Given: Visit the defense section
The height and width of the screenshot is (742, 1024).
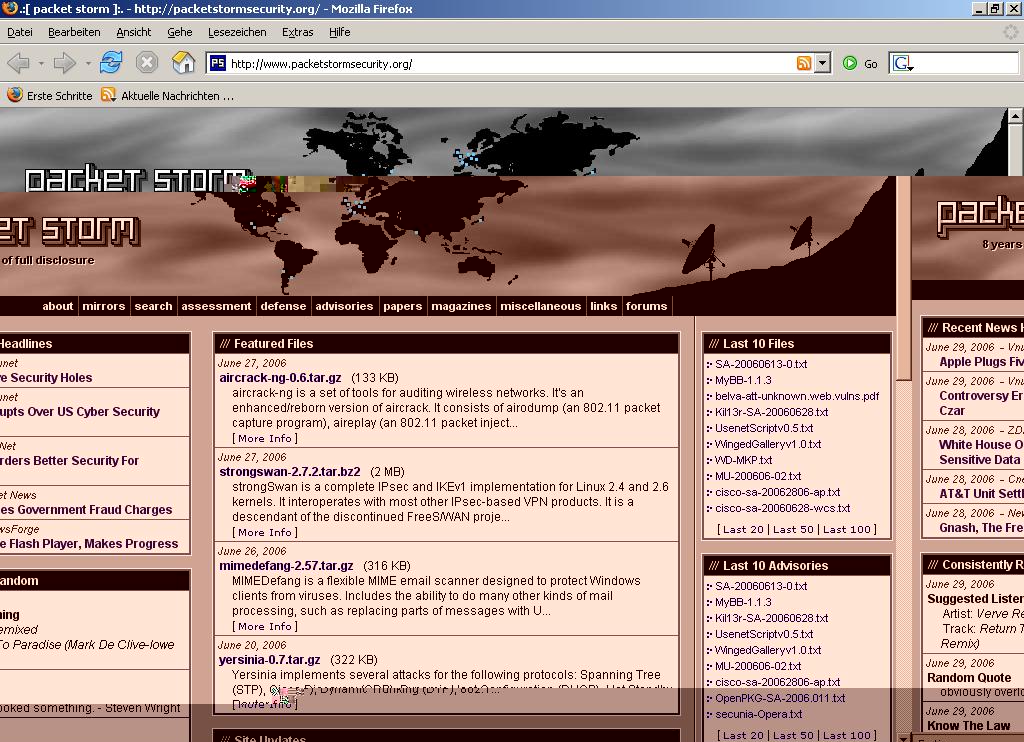Looking at the screenshot, I should (283, 306).
